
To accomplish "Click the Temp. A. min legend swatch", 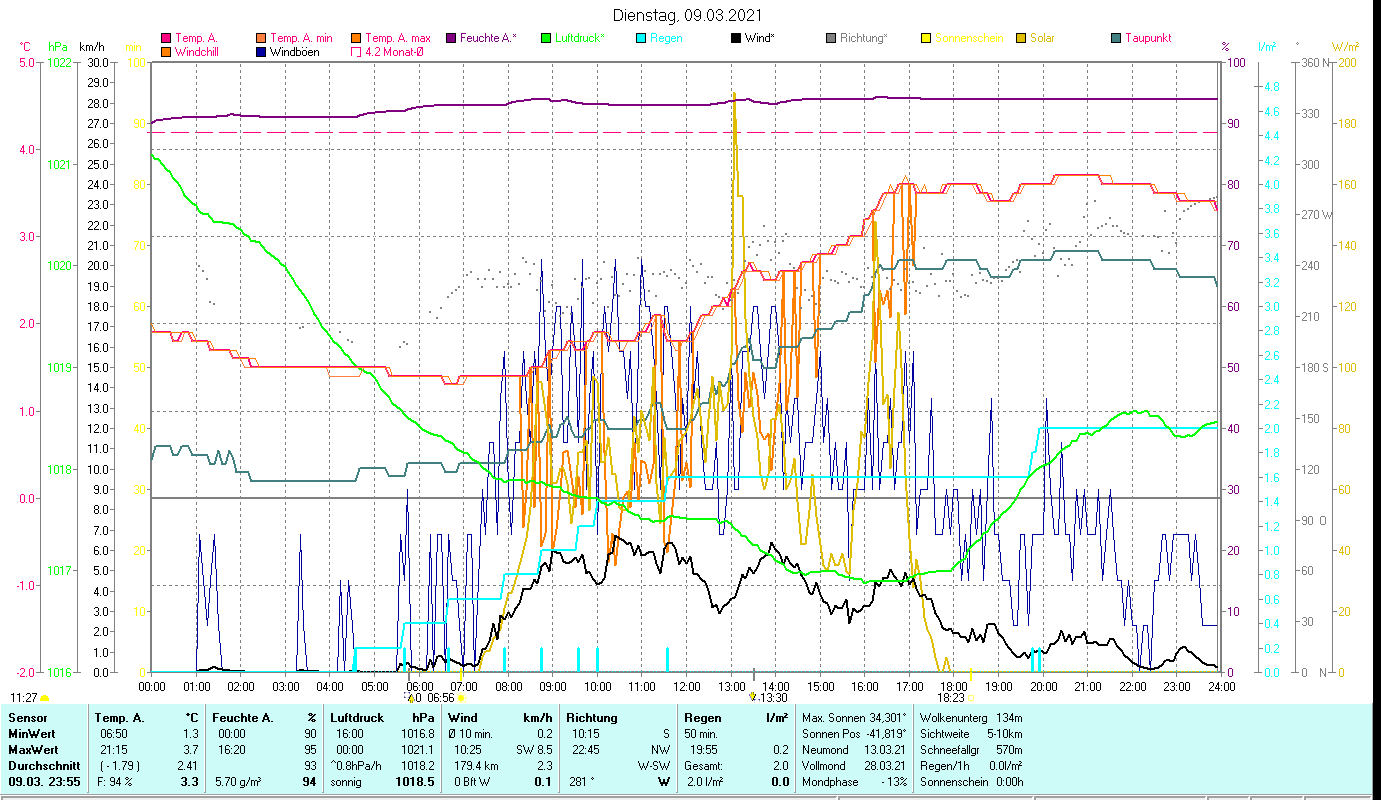I will point(262,38).
